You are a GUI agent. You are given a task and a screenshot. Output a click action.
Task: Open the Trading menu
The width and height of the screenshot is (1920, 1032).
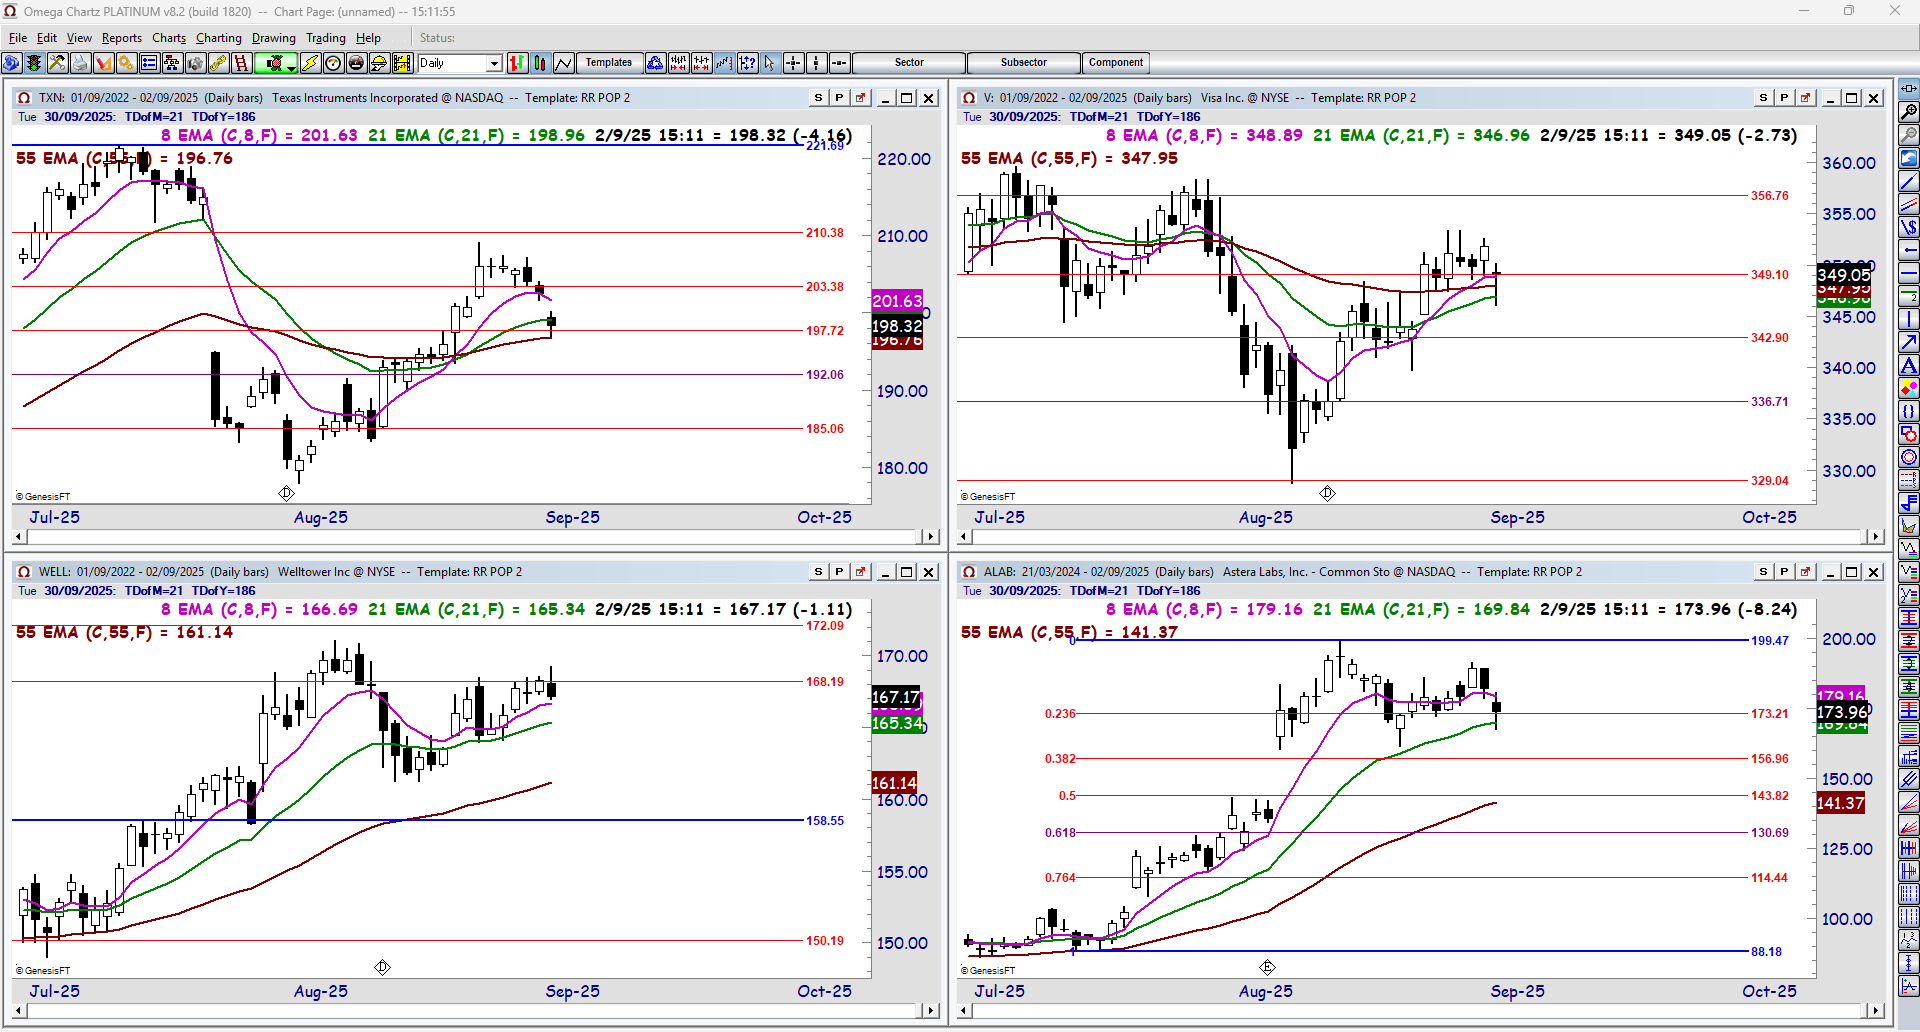(326, 38)
